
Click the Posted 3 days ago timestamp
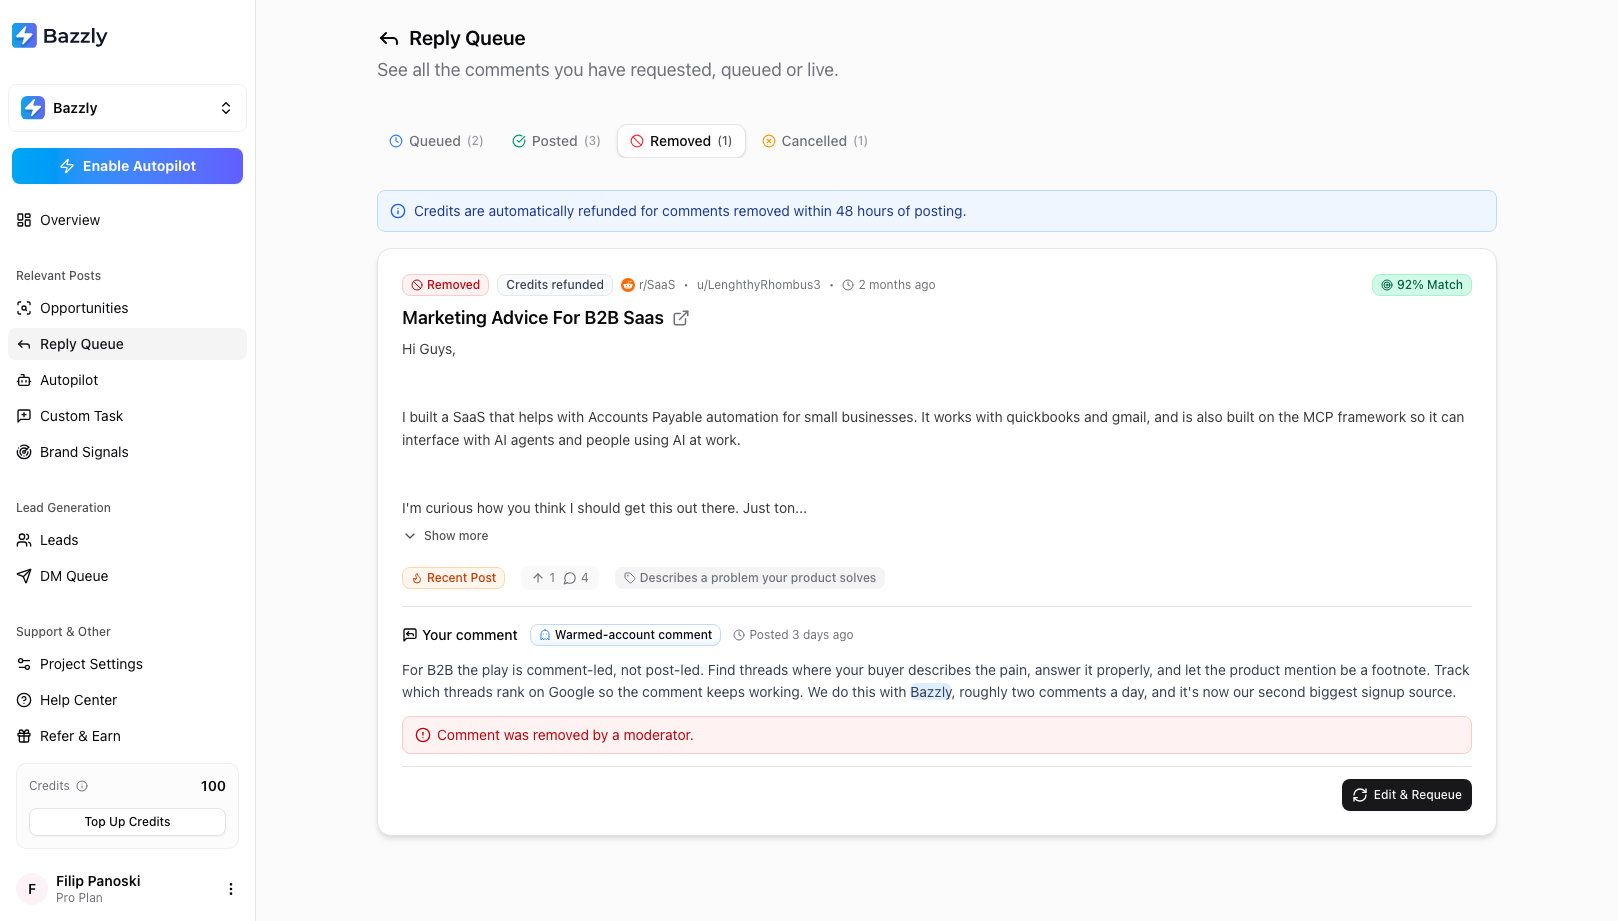(793, 635)
